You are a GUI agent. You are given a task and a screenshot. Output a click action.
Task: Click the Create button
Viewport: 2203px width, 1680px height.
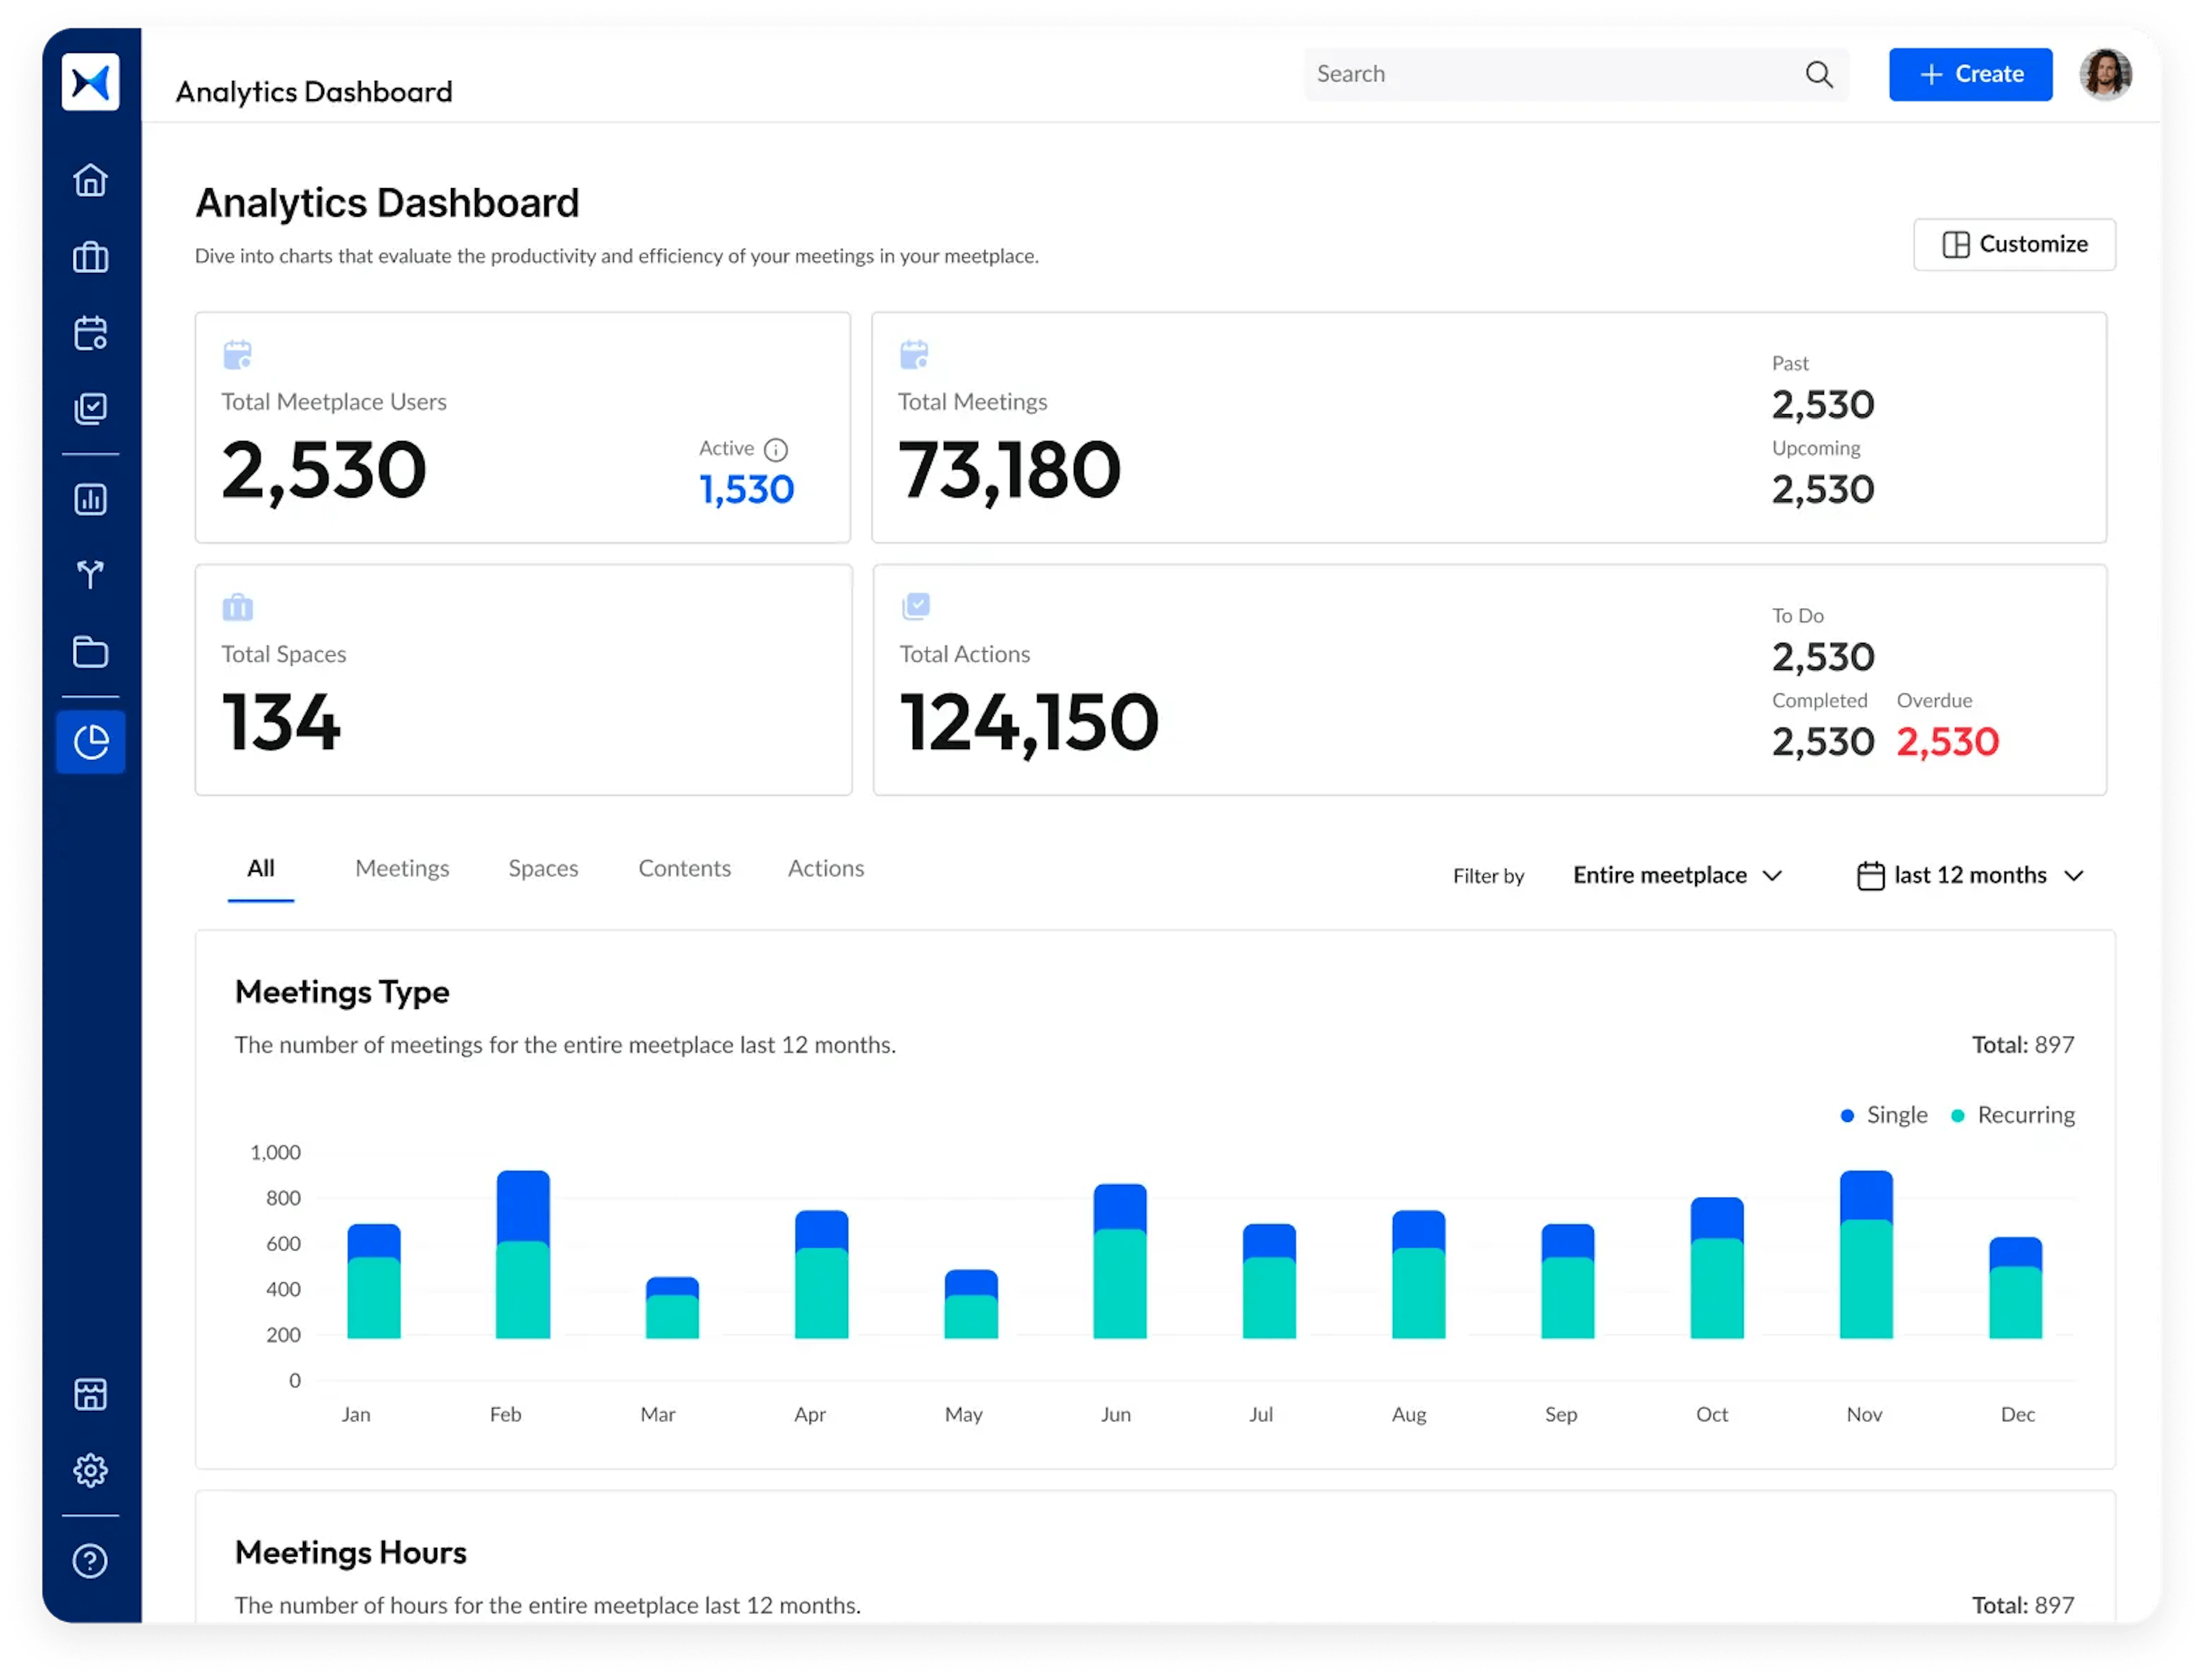click(x=1969, y=74)
